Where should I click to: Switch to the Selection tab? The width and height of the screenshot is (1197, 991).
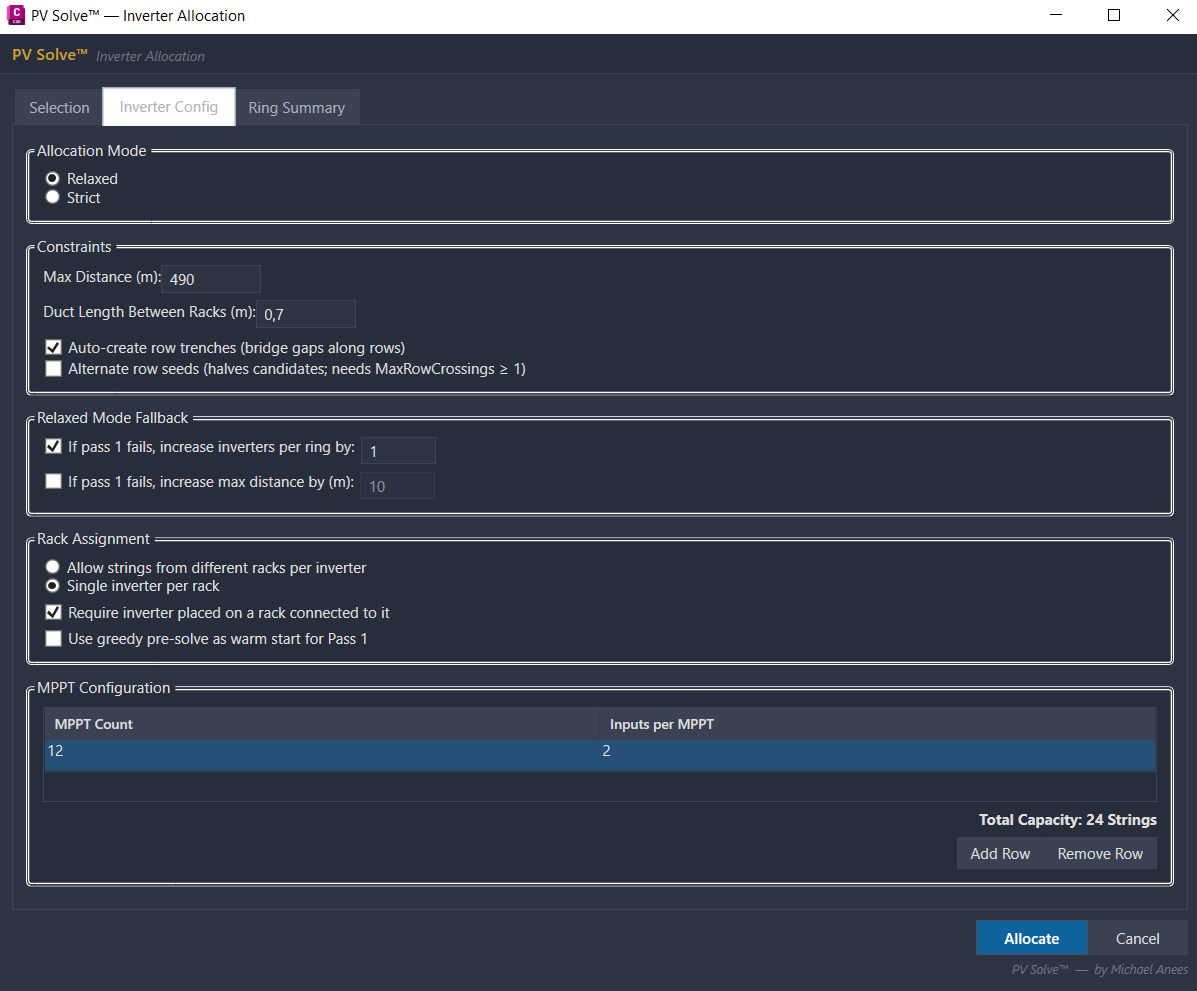[57, 107]
